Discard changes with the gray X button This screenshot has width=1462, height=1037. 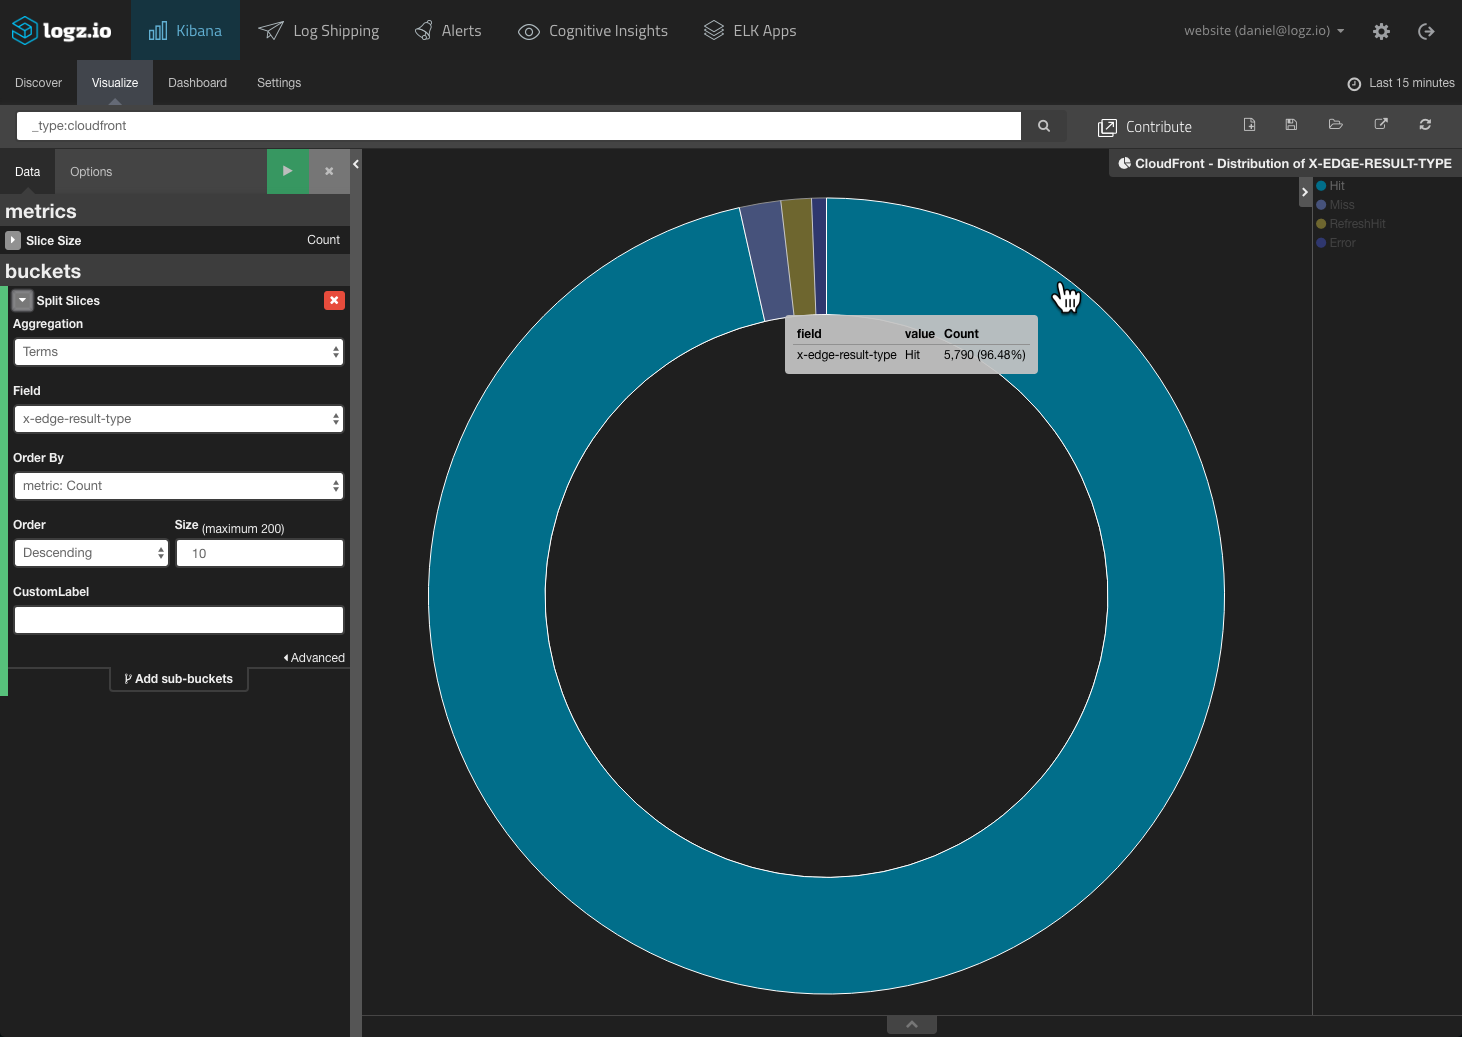point(329,171)
